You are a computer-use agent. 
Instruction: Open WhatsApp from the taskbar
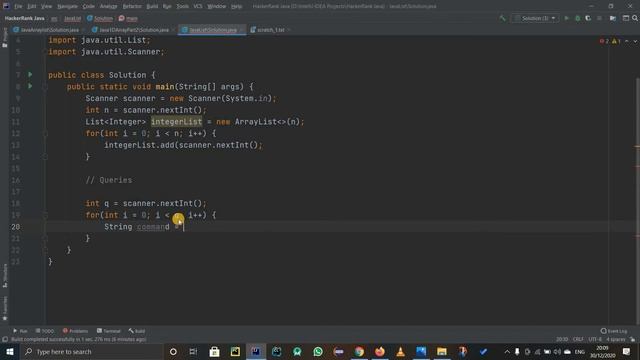point(318,351)
